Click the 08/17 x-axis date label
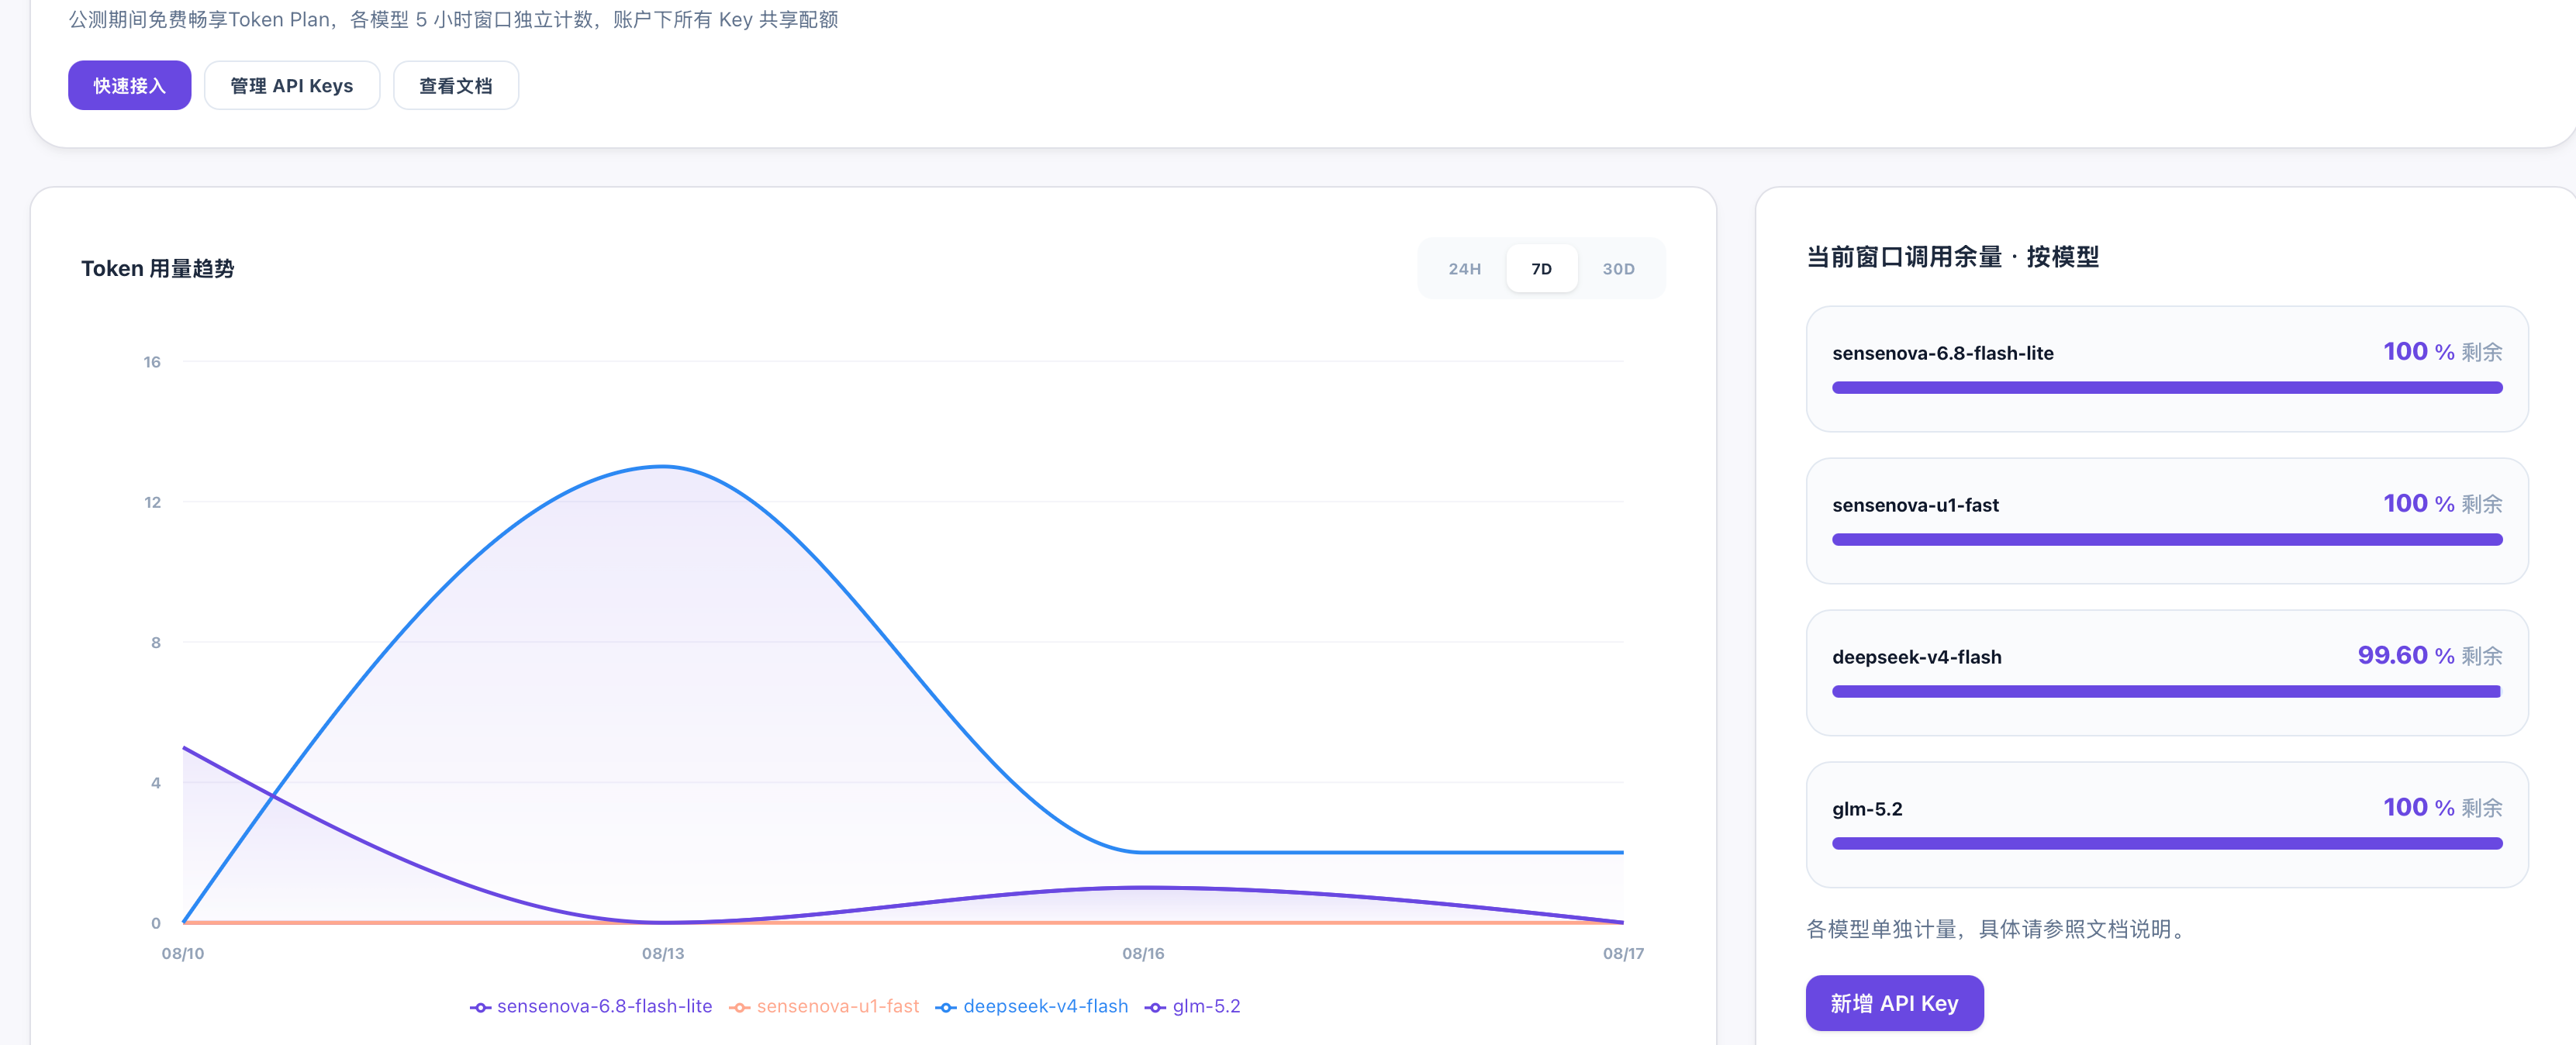The width and height of the screenshot is (2576, 1045). (1623, 954)
